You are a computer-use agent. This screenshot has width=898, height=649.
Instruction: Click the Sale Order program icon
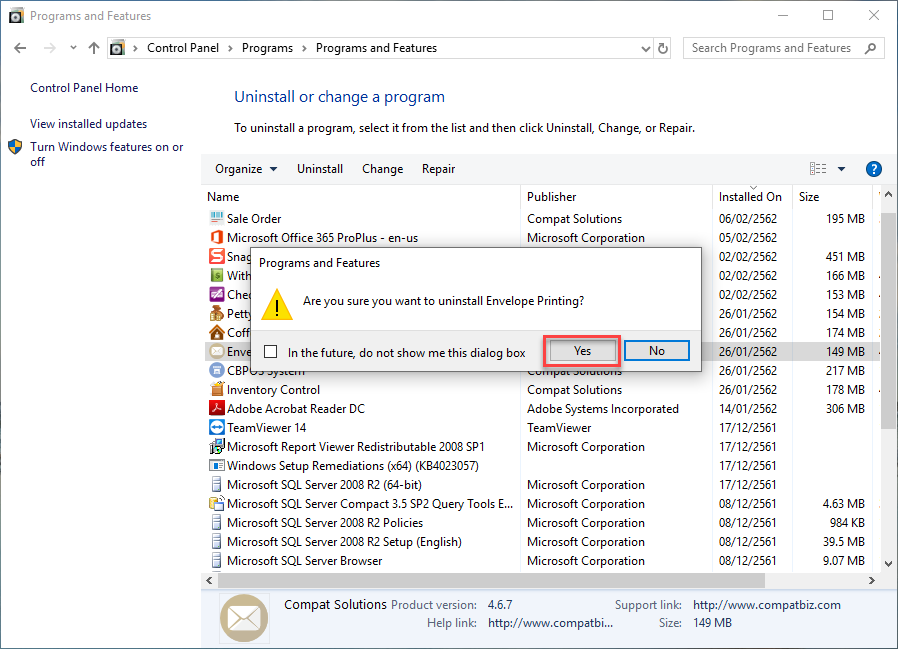pyautogui.click(x=216, y=218)
